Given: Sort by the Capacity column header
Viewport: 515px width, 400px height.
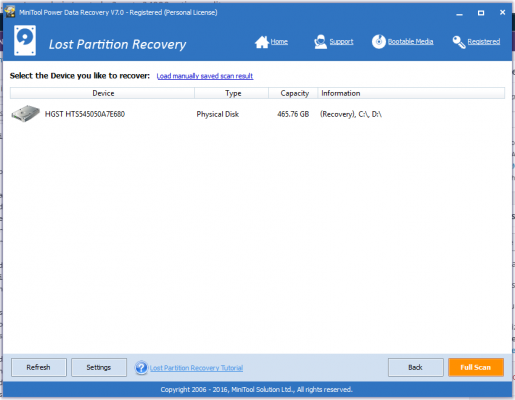Looking at the screenshot, I should (x=293, y=93).
